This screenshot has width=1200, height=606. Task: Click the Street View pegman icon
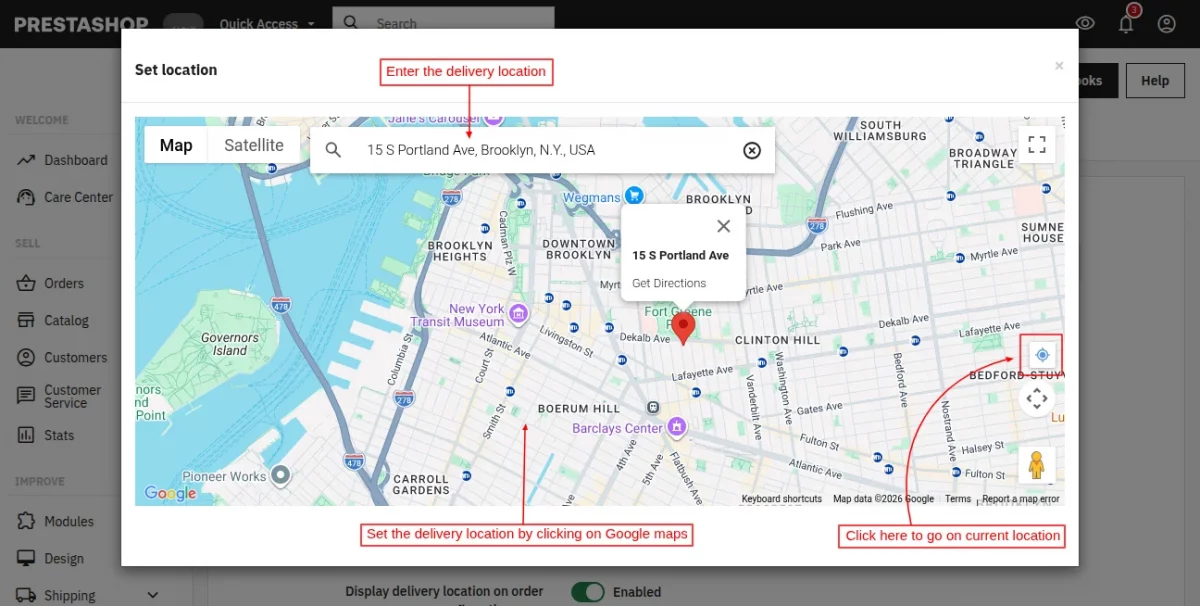(1036, 465)
